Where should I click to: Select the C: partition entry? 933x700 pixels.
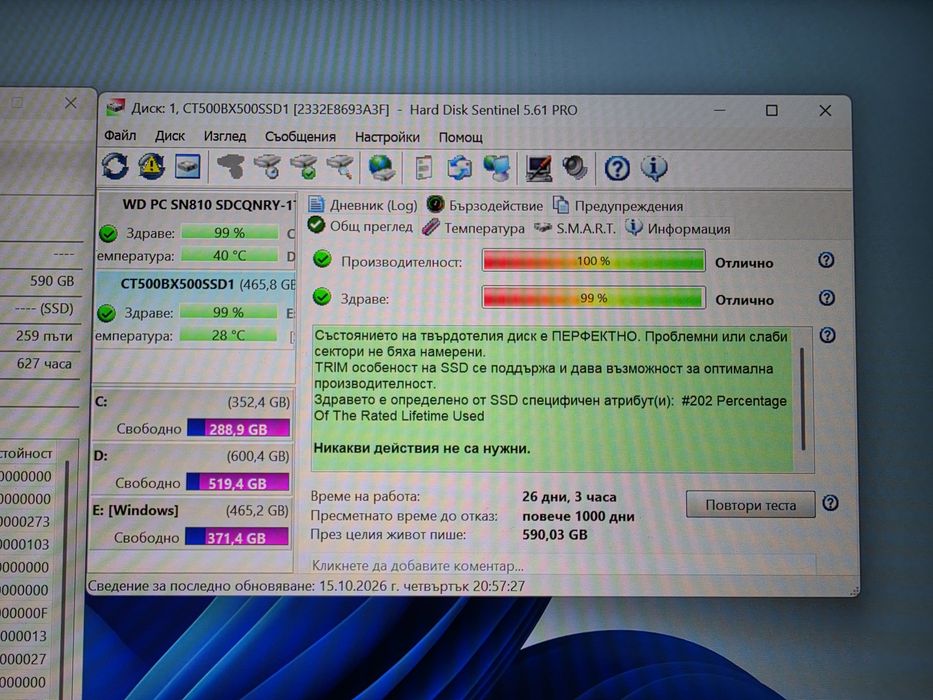pyautogui.click(x=192, y=414)
